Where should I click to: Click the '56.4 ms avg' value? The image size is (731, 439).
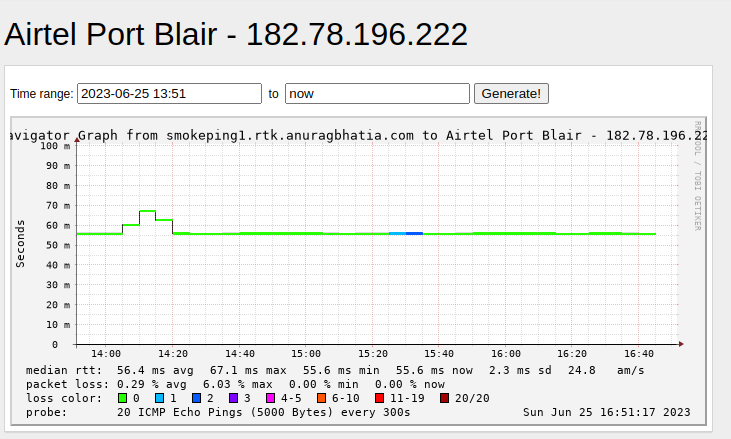coord(155,370)
